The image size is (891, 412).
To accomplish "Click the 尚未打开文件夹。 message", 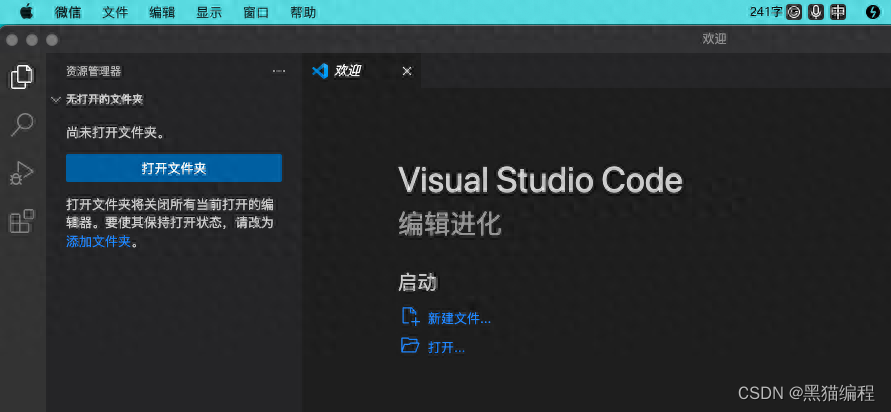I will tap(116, 133).
